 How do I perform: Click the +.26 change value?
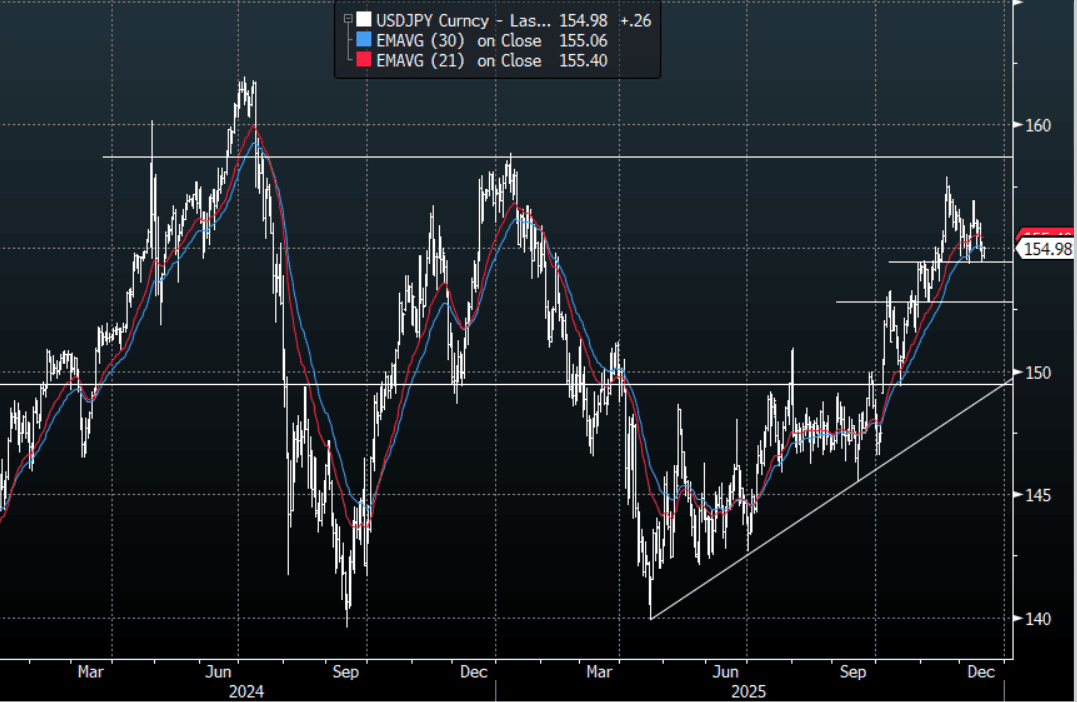[x=636, y=20]
